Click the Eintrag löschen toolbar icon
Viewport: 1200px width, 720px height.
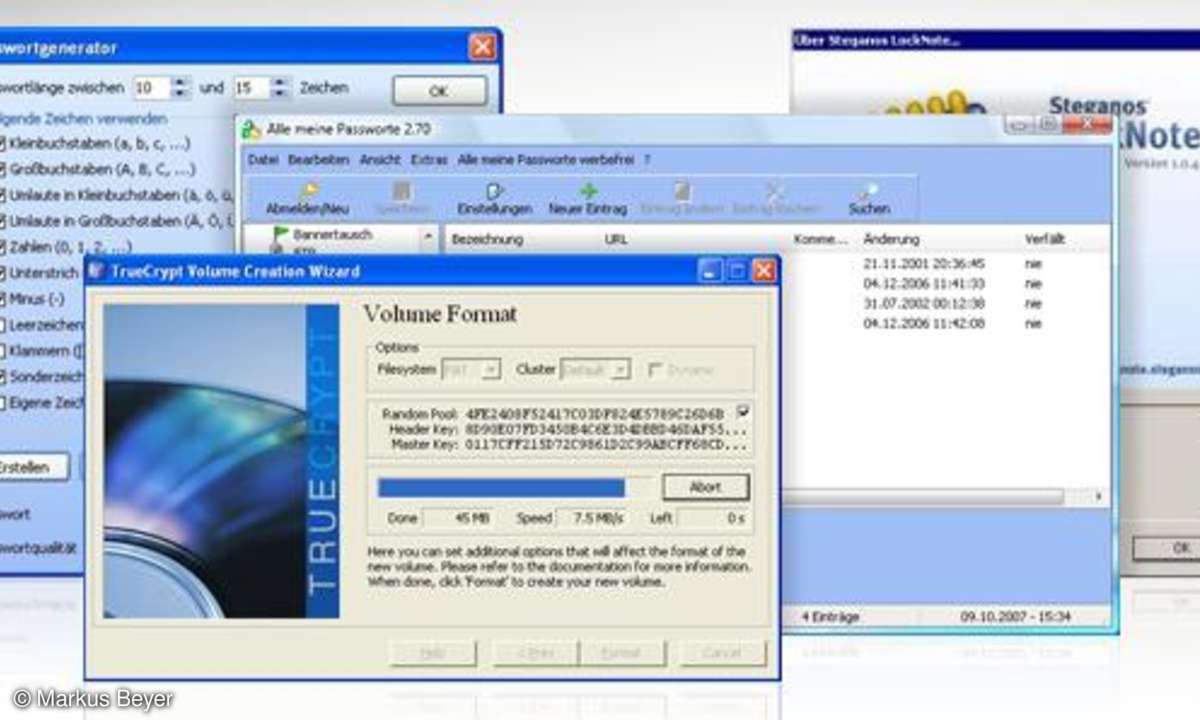tap(775, 199)
